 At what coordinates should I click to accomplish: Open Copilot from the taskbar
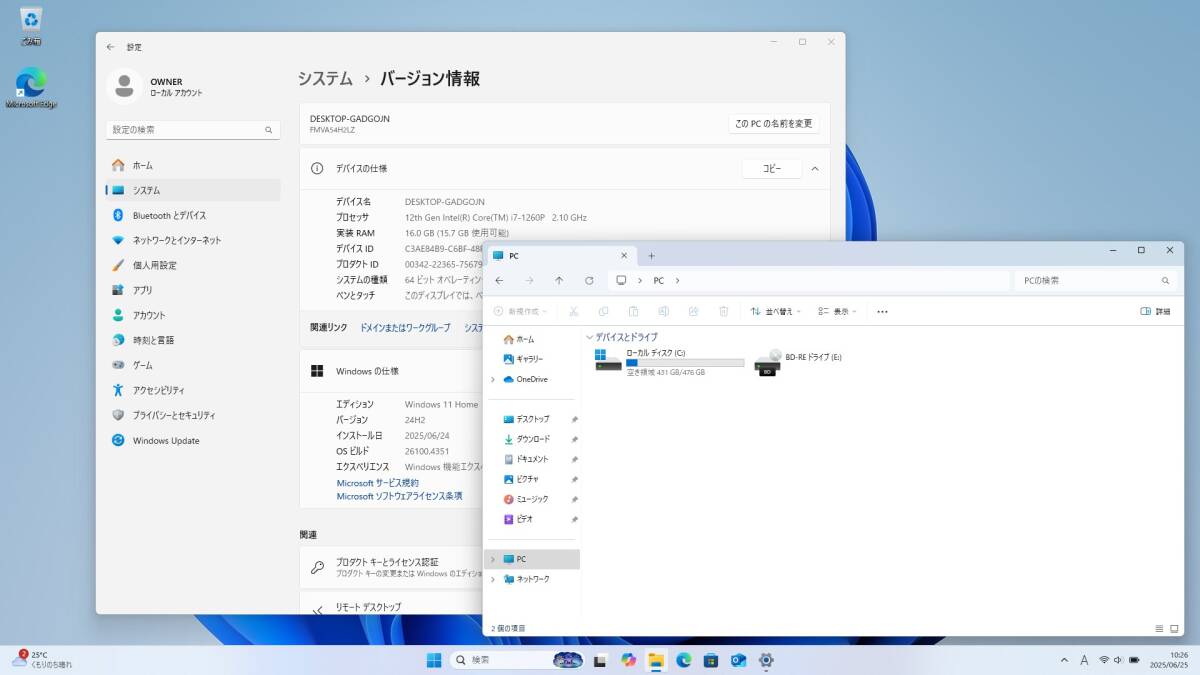[628, 660]
